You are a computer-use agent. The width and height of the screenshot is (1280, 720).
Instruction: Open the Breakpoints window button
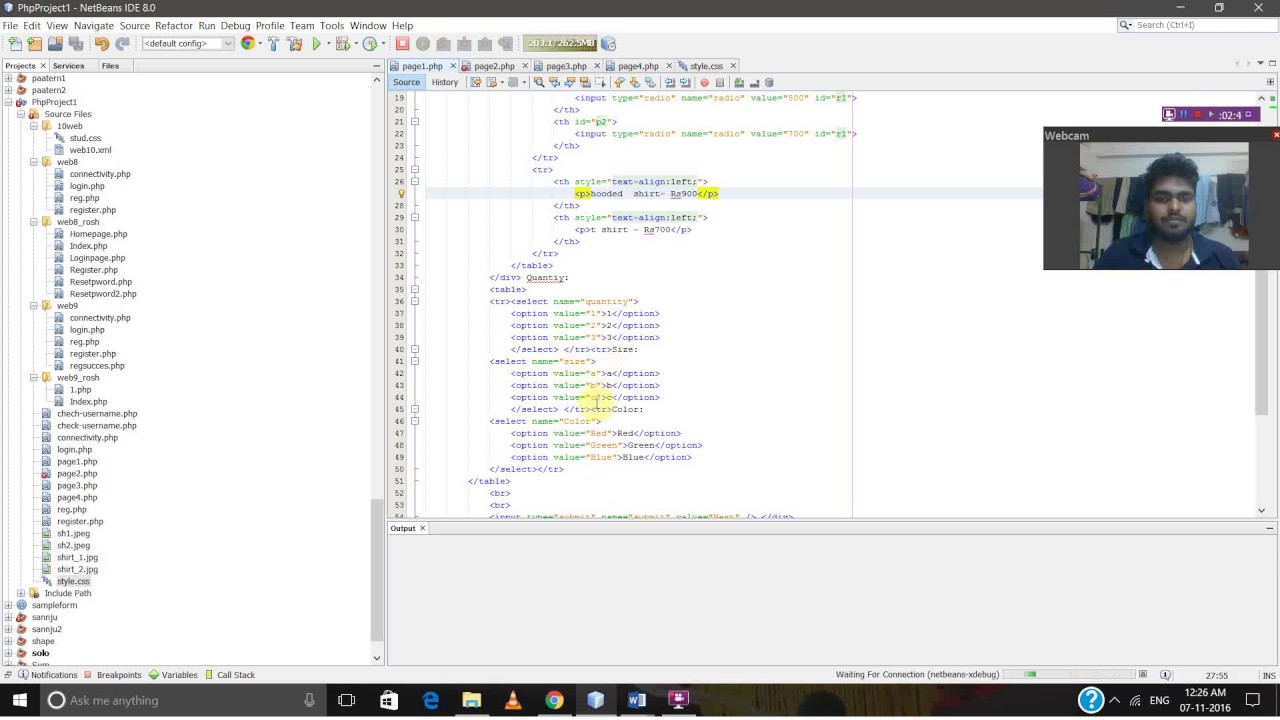[x=112, y=675]
